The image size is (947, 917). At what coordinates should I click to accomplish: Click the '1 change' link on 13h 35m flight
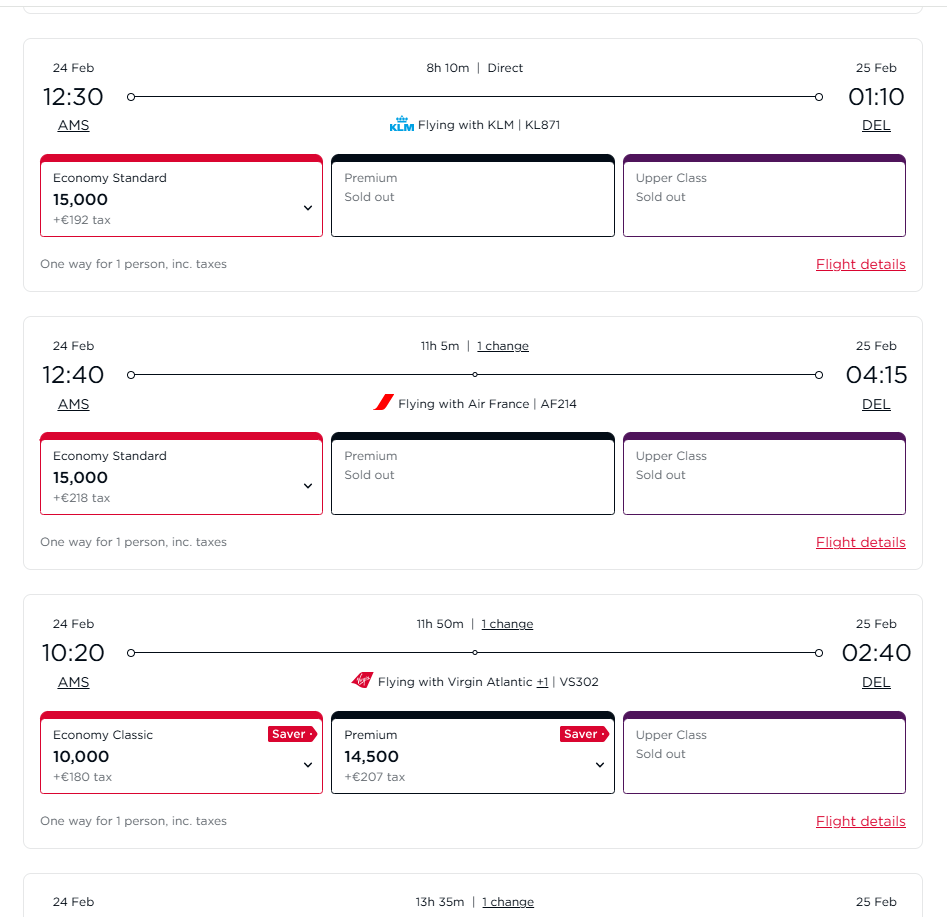[508, 902]
